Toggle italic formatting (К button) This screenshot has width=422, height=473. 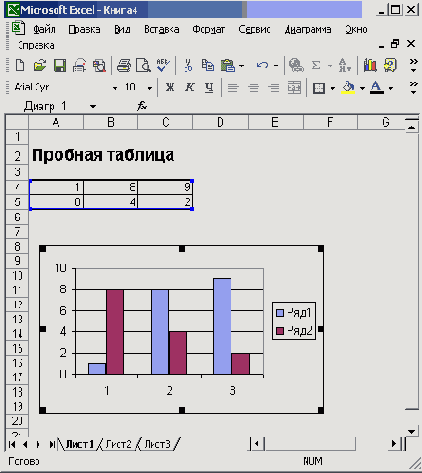coord(190,87)
